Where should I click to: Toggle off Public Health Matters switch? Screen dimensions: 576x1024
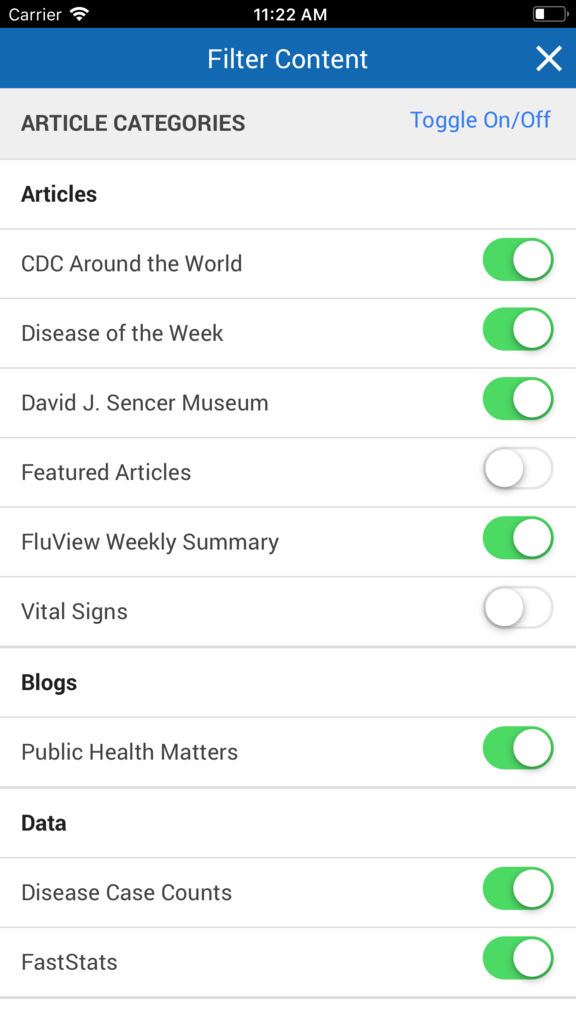(x=518, y=748)
